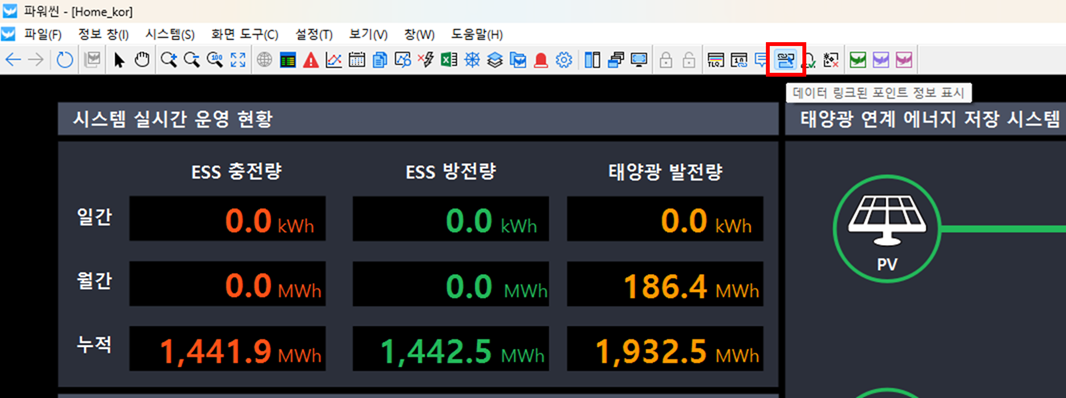
Task: Open the 창(W) menu
Action: click(419, 34)
